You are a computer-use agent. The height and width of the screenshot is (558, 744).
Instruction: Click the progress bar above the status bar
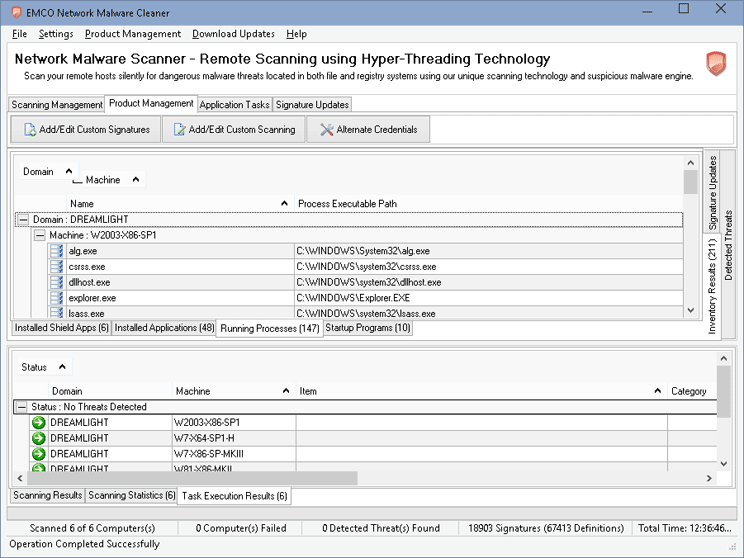(x=372, y=513)
